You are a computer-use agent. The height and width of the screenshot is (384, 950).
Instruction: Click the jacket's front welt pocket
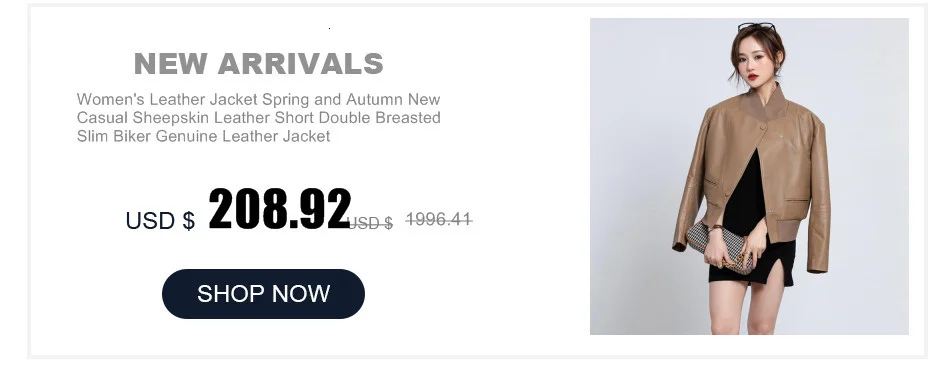tap(797, 200)
